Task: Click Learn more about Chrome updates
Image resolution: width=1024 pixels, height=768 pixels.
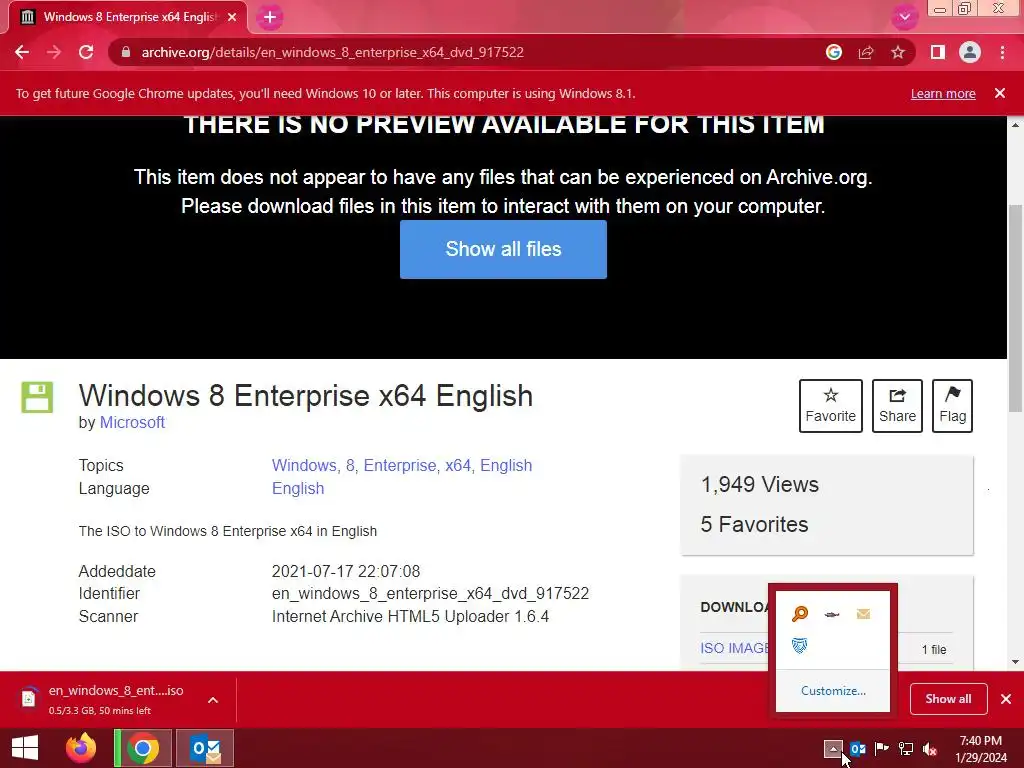Action: click(x=943, y=93)
